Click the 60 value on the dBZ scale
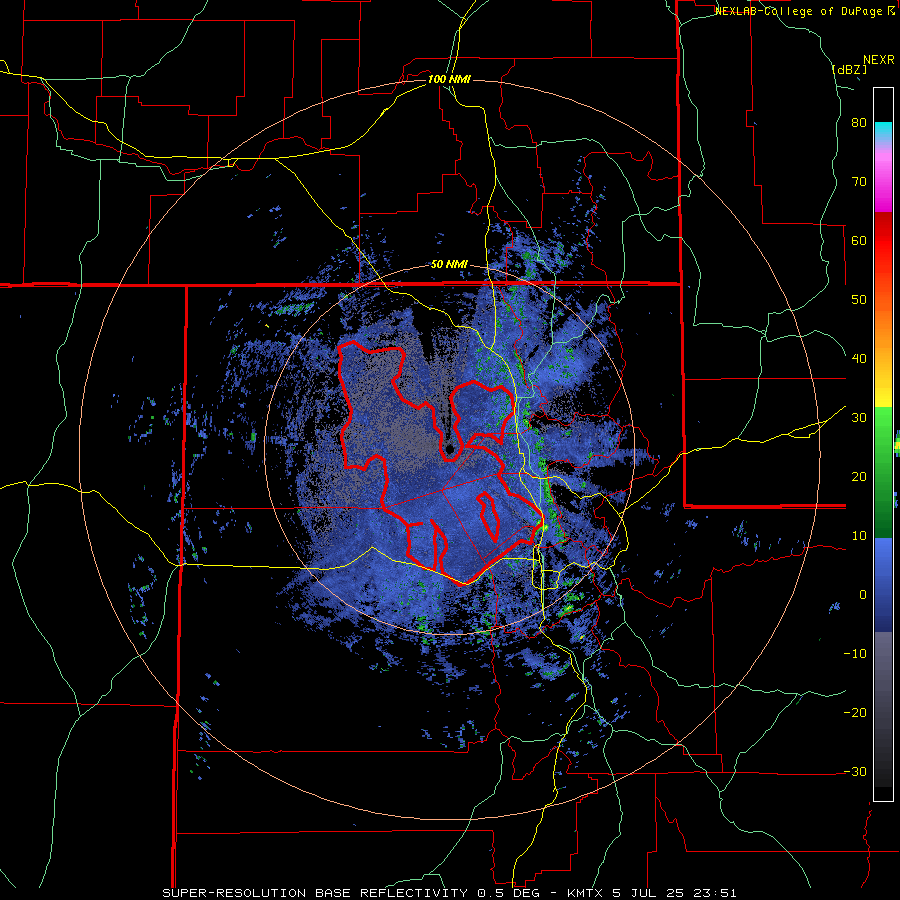The height and width of the screenshot is (900, 900). point(859,240)
